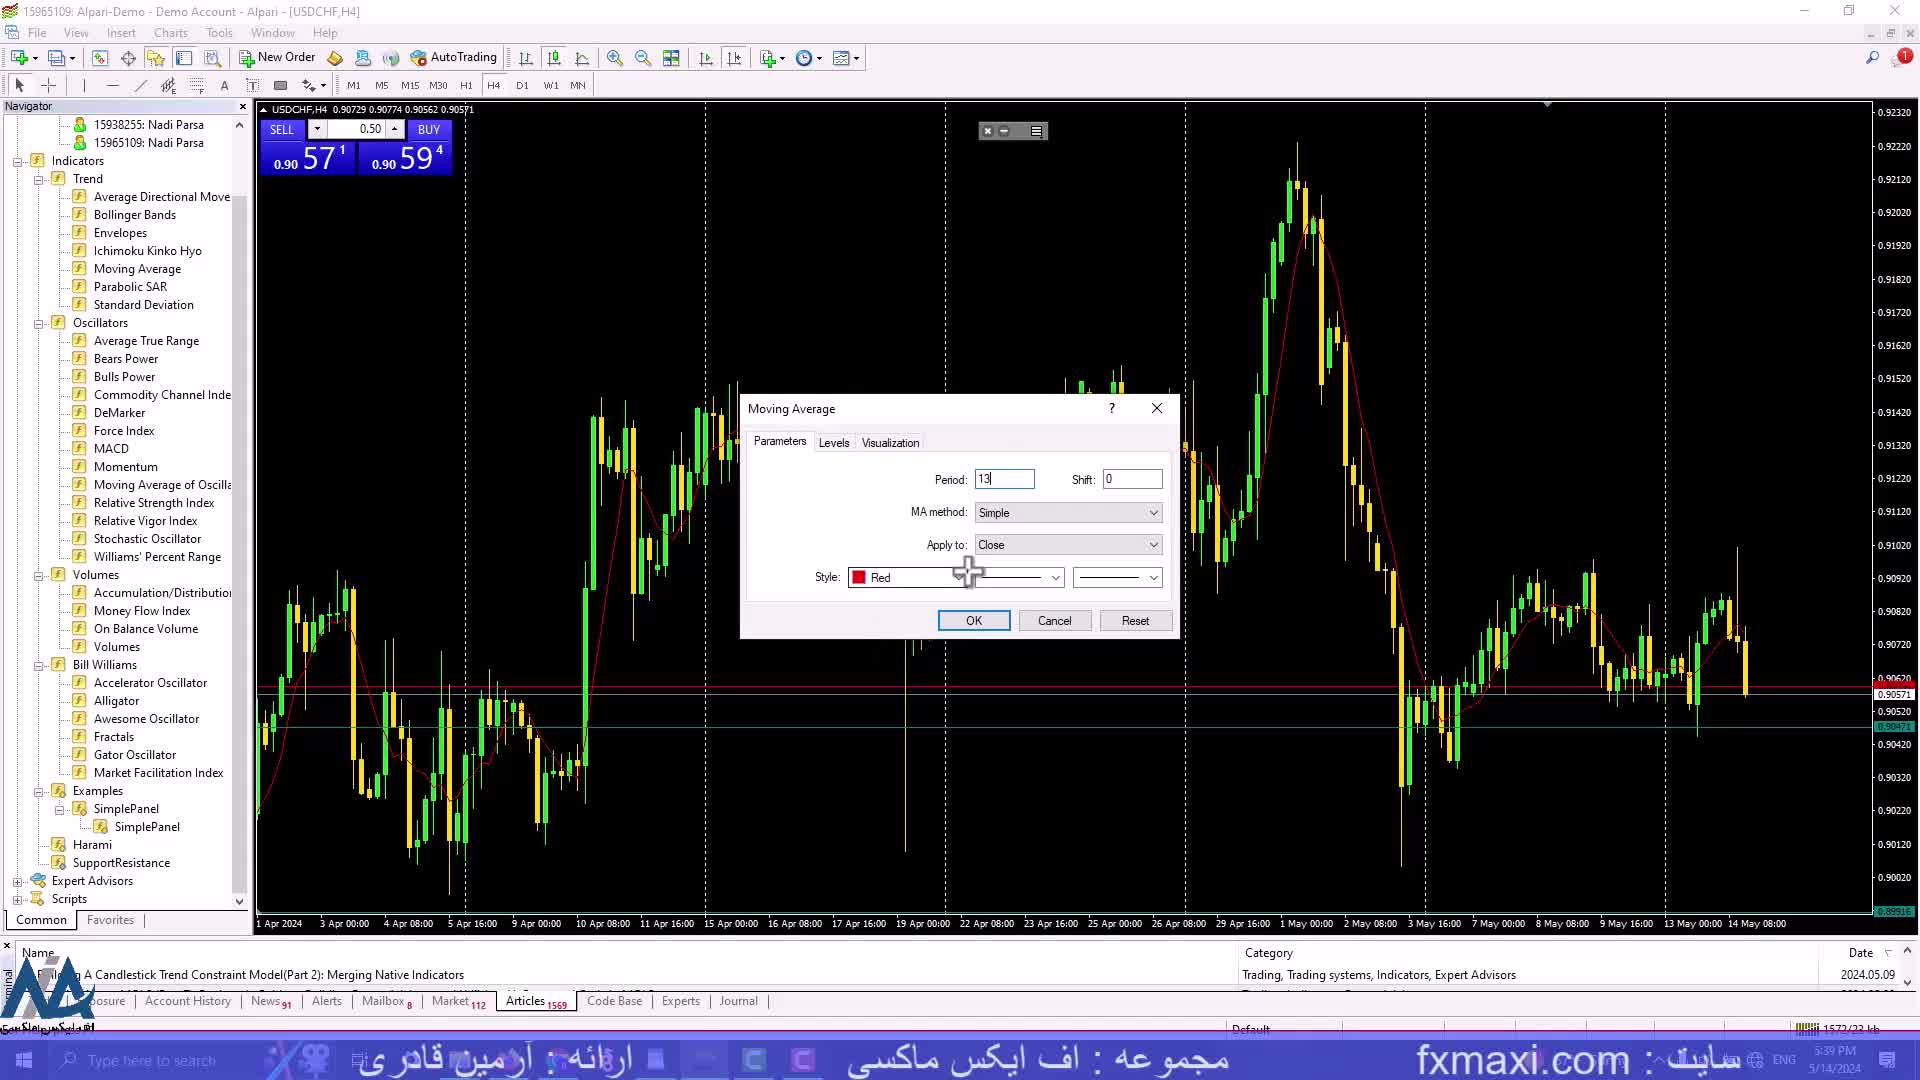Click the Shift input field
Image resolution: width=1920 pixels, height=1080 pixels.
click(1132, 479)
